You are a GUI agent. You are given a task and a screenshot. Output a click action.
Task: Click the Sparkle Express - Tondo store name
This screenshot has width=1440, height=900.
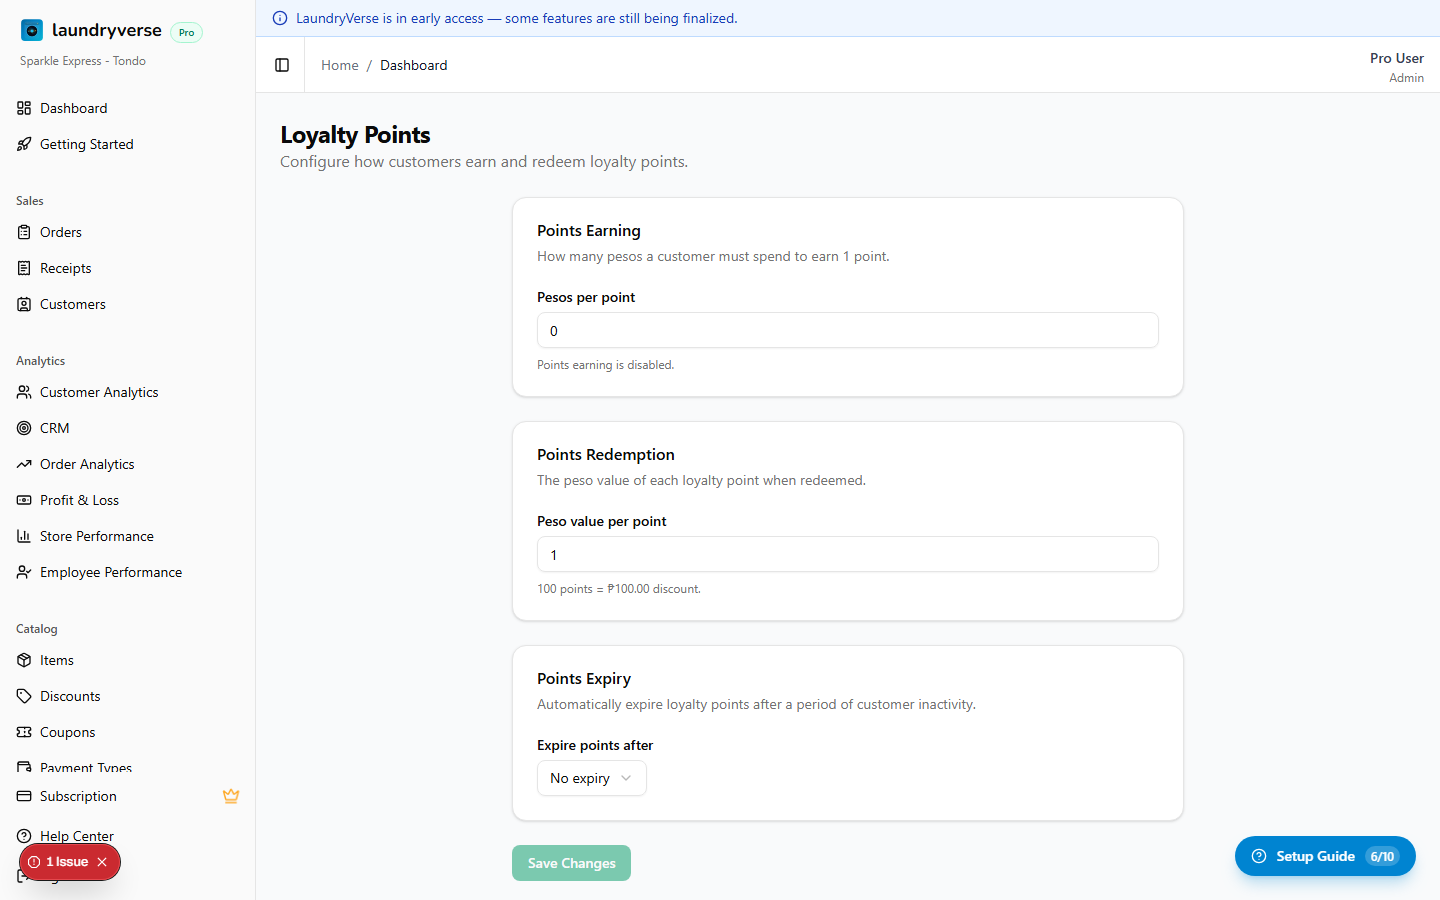pos(83,61)
